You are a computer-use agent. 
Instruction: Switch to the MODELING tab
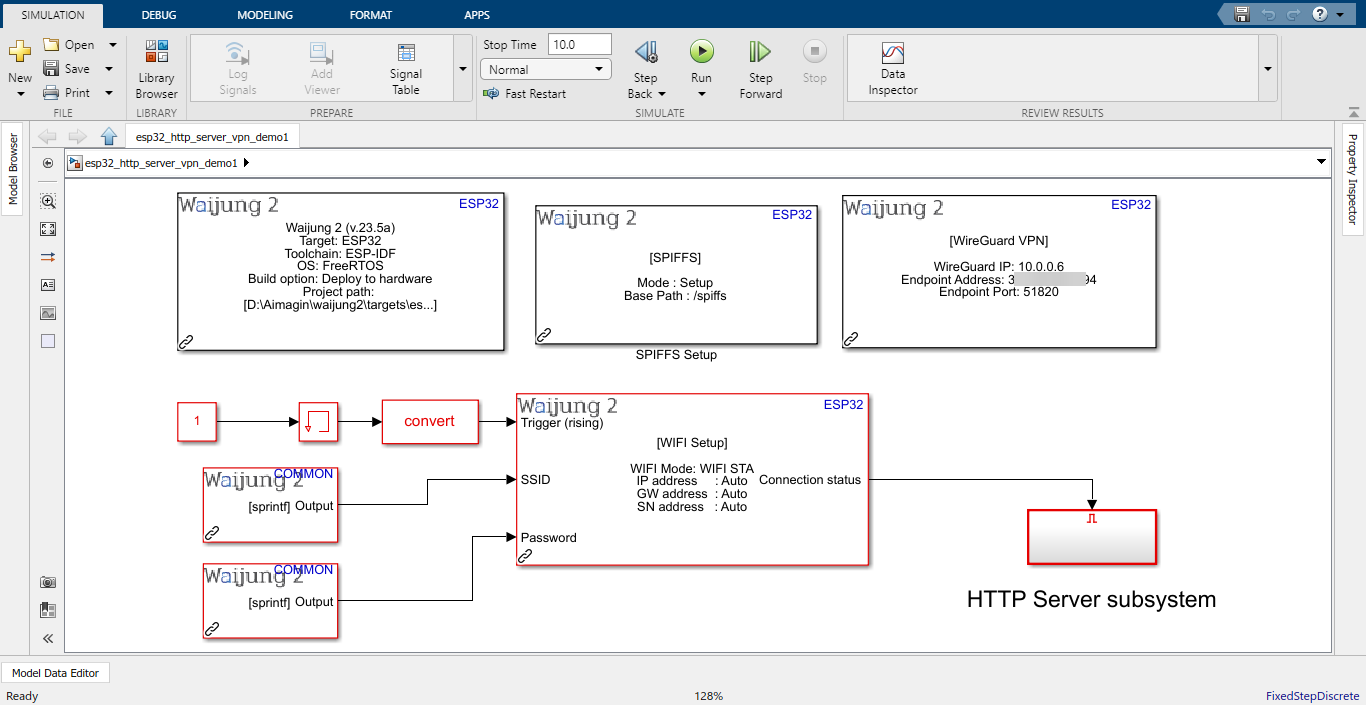pyautogui.click(x=265, y=15)
